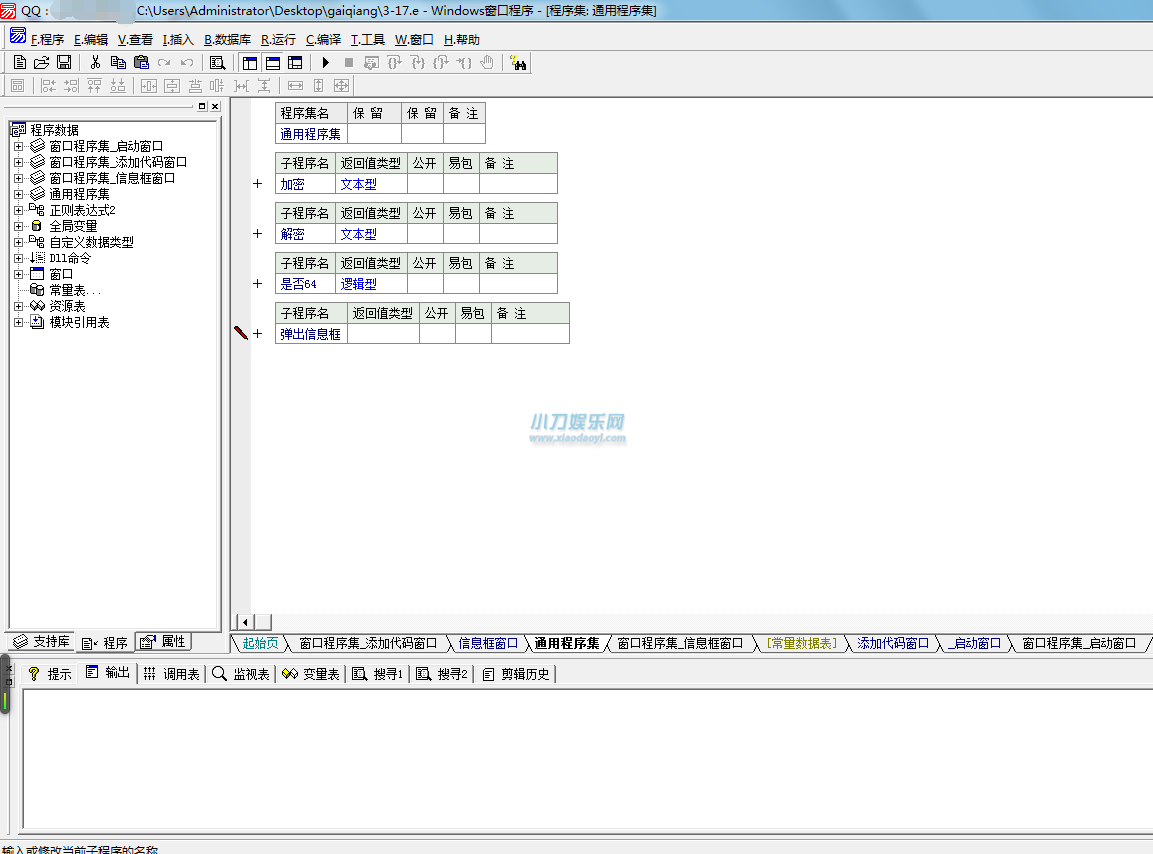Switch to the 剪辑历史 output tab
This screenshot has height=854, width=1153.
pos(515,674)
